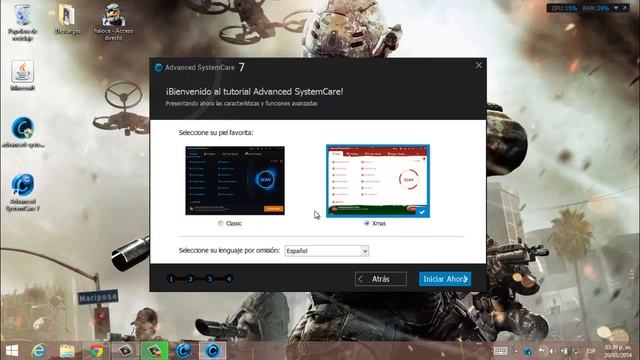Expand the performance monitor widget arrow
The height and width of the screenshot is (360, 640).
616,8
